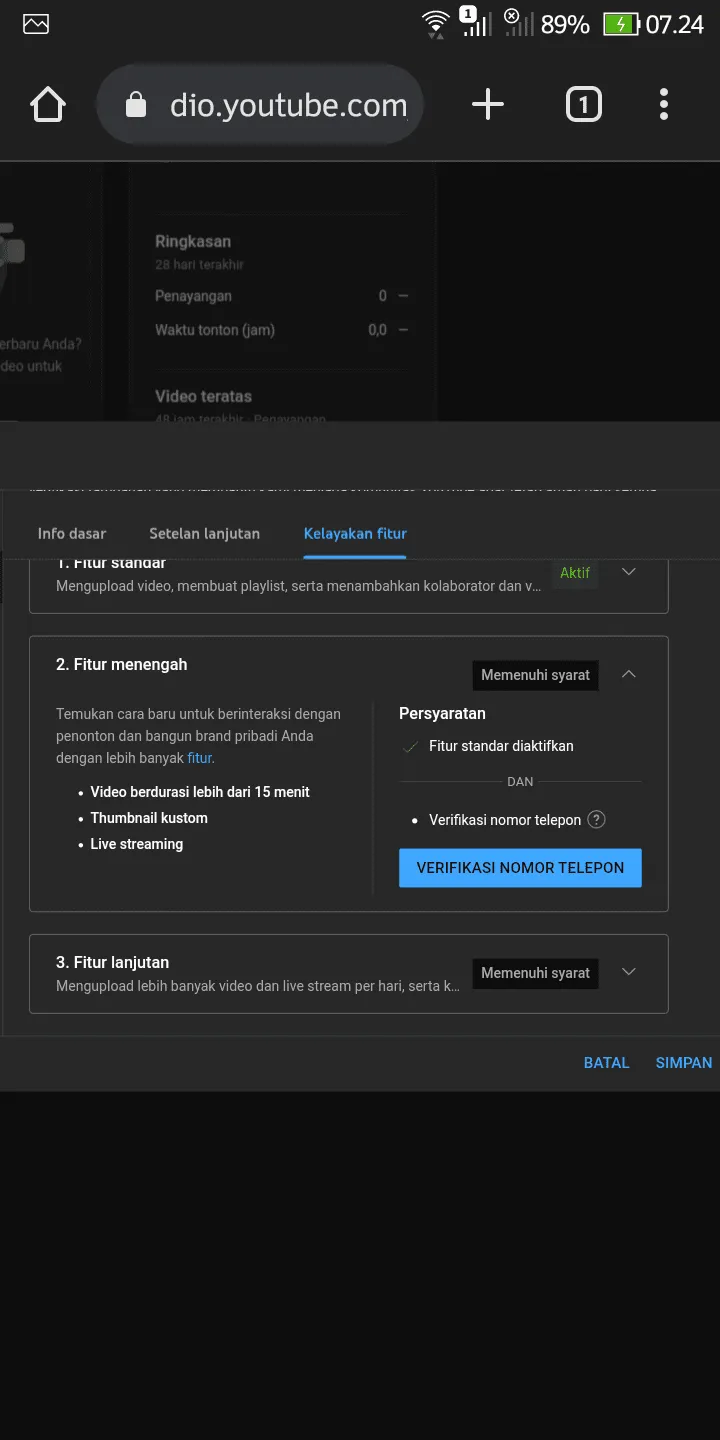Click Ringkasan heading in background dashboard
This screenshot has width=720, height=1440.
(x=193, y=241)
